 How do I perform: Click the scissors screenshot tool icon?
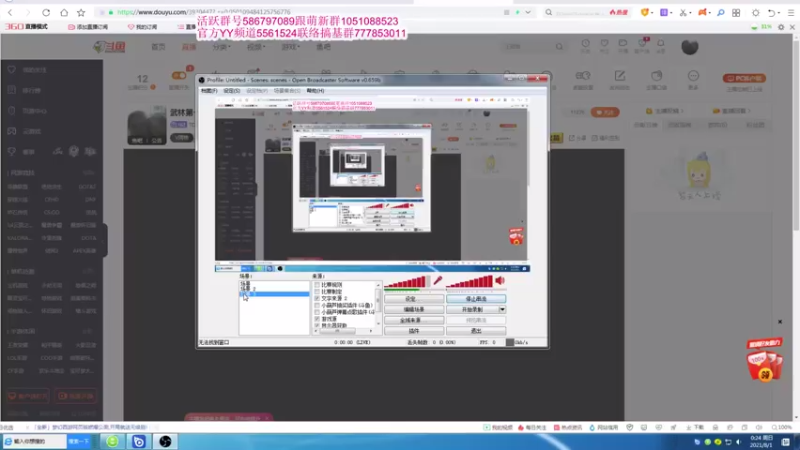click(x=683, y=13)
